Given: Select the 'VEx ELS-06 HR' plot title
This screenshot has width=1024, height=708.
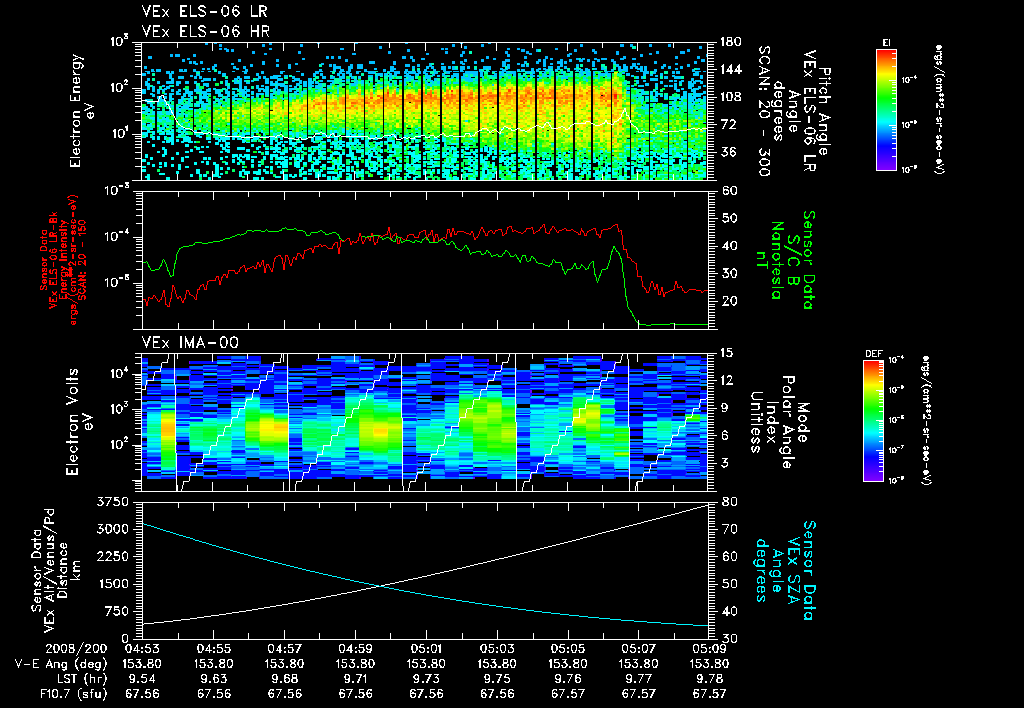Looking at the screenshot, I should pos(206,31).
